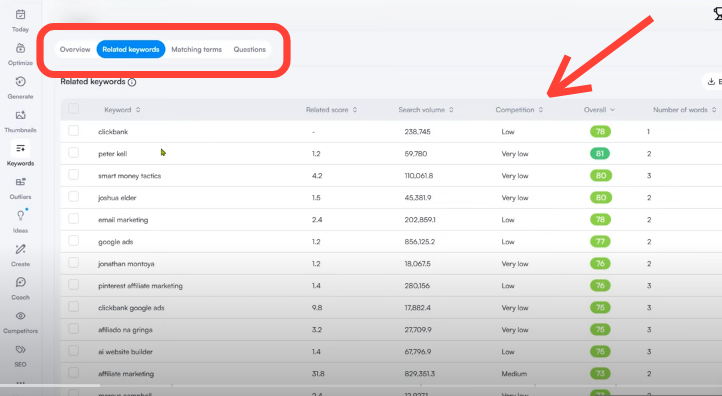
Task: Select the Related keywords tab
Action: click(x=131, y=49)
